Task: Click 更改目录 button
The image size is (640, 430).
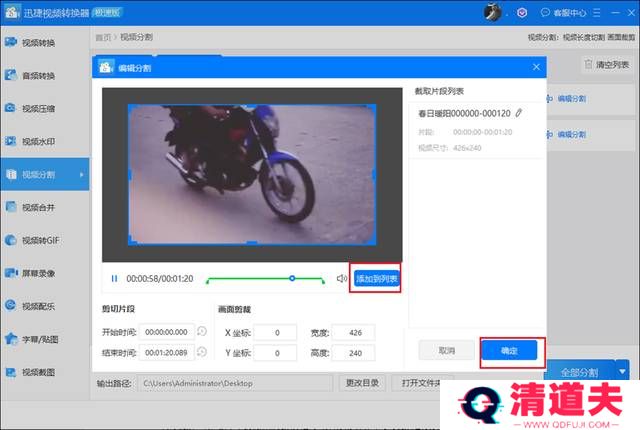Action: (x=362, y=383)
